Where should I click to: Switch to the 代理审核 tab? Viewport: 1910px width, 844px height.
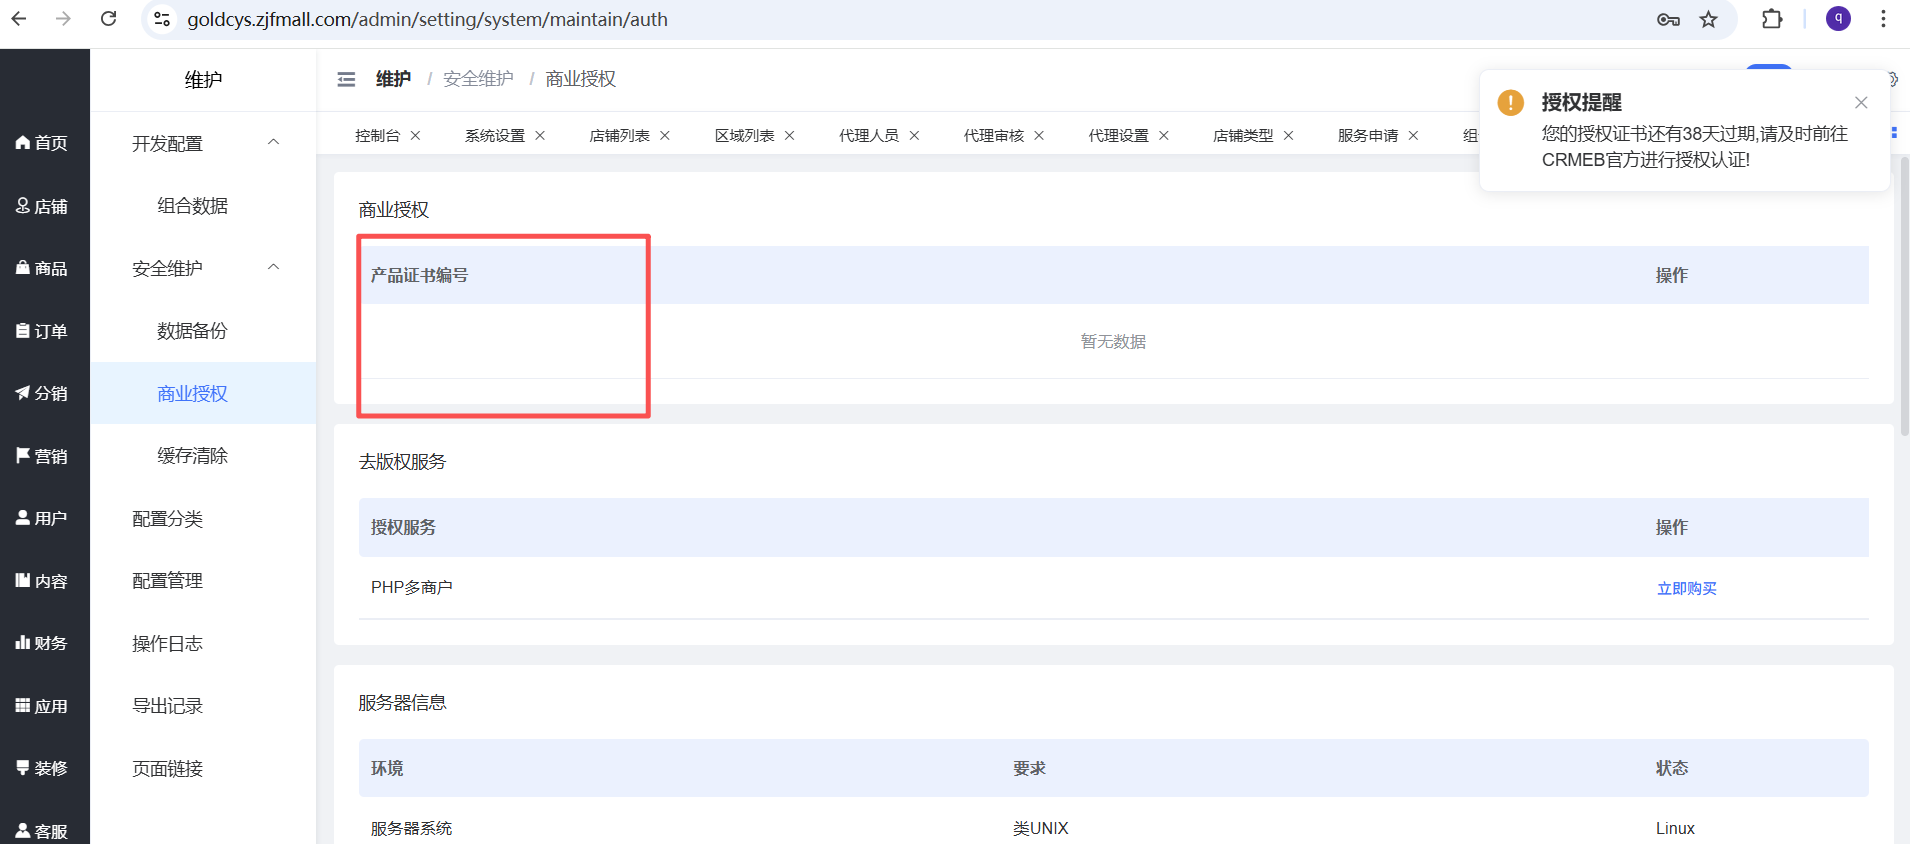[993, 135]
